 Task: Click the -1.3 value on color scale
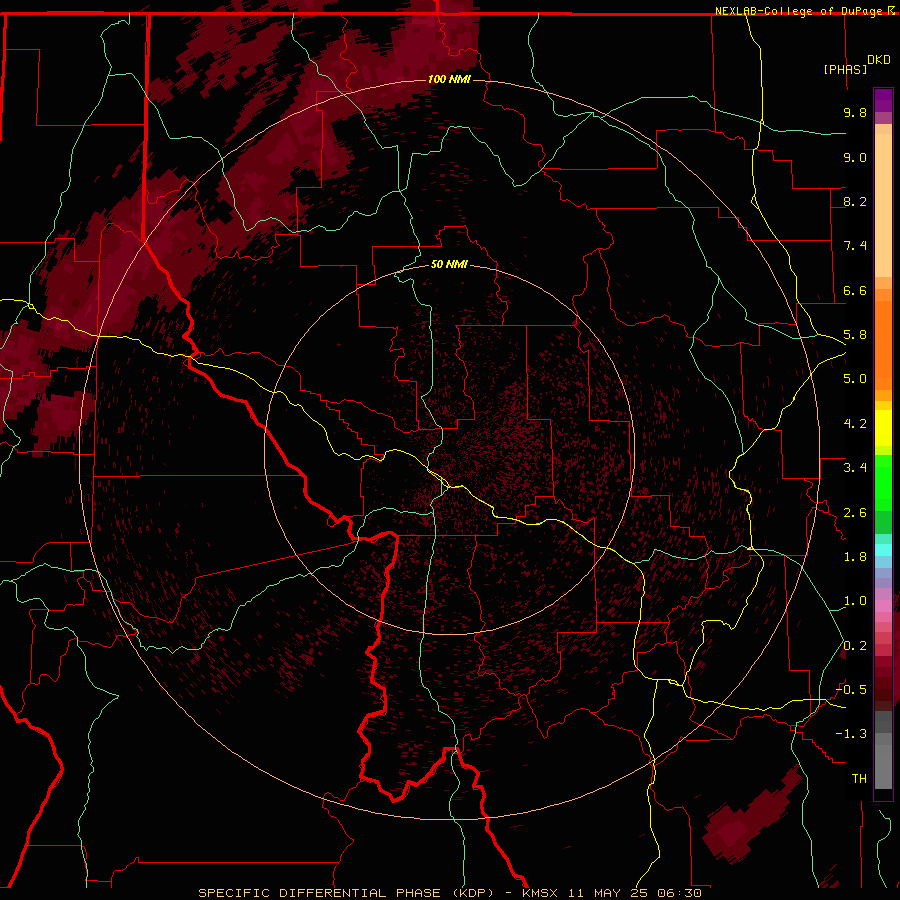pyautogui.click(x=851, y=734)
